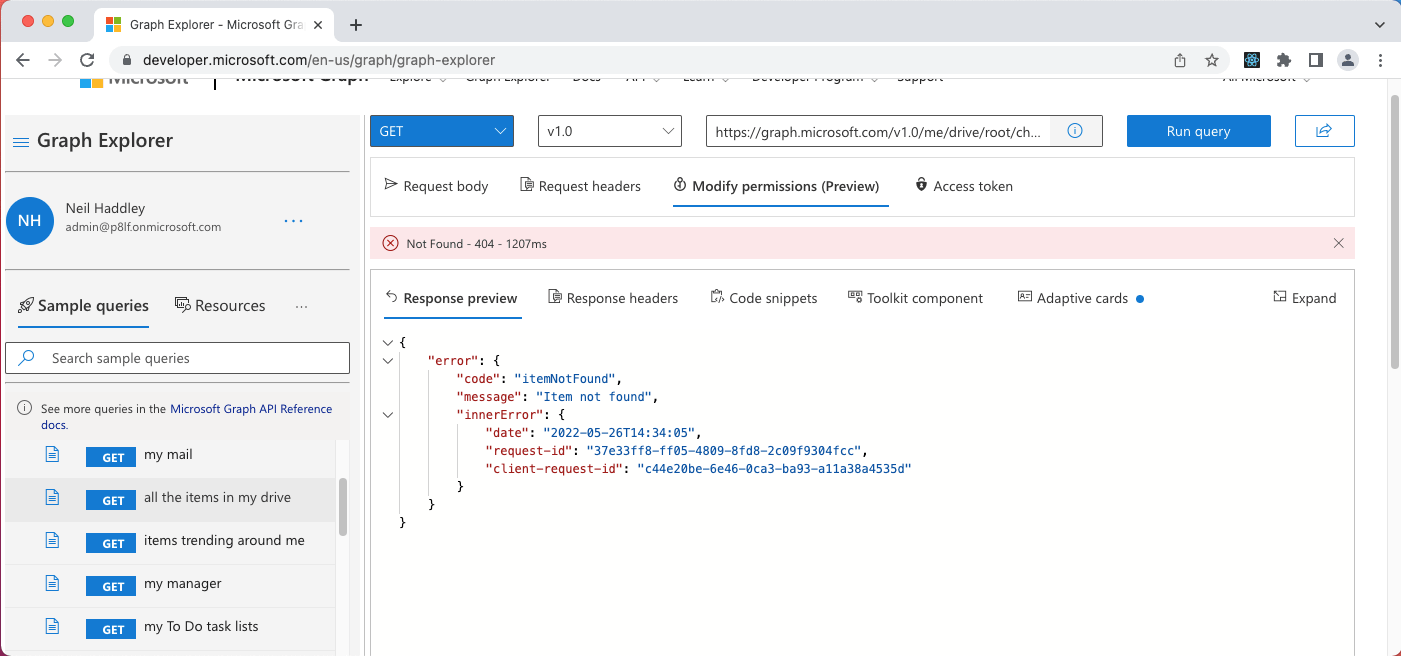Dismiss the Not Found error banner
The height and width of the screenshot is (656, 1401).
(x=1339, y=243)
